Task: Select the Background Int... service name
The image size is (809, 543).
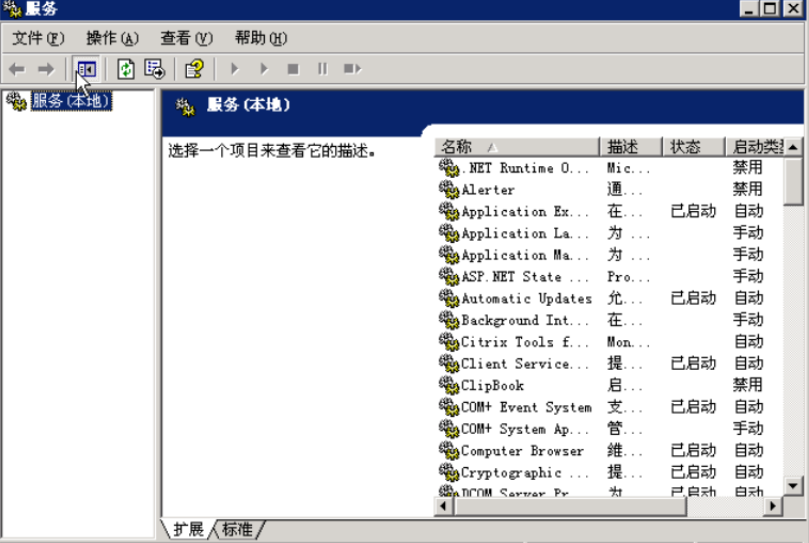Action: click(525, 321)
